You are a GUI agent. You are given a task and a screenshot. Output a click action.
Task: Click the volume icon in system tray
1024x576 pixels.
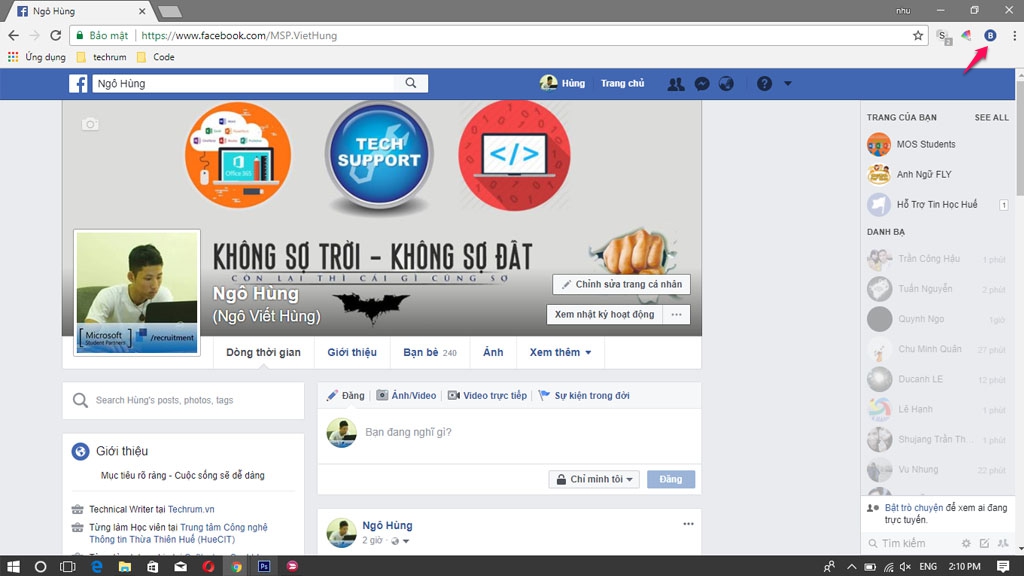point(905,567)
